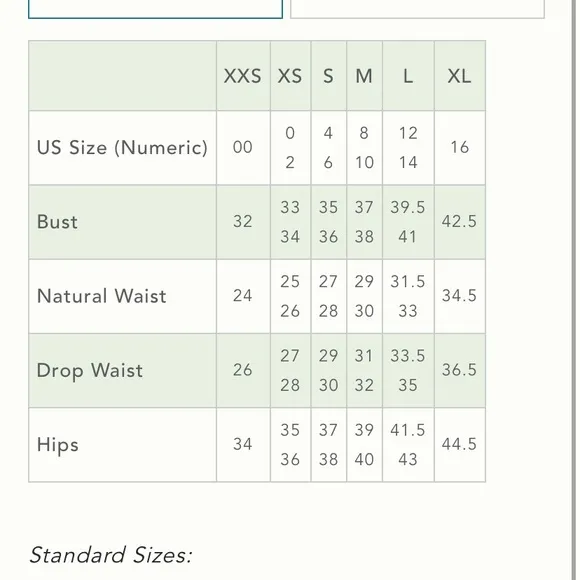The height and width of the screenshot is (580, 580).
Task: Select the XXS size column header
Action: pyautogui.click(x=243, y=76)
